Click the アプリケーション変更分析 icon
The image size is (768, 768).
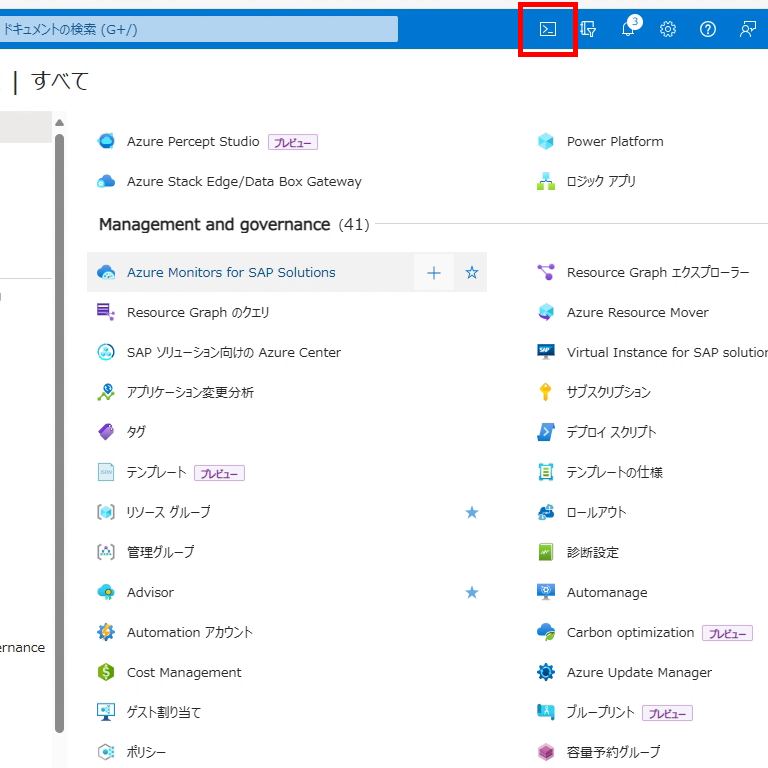[x=106, y=392]
